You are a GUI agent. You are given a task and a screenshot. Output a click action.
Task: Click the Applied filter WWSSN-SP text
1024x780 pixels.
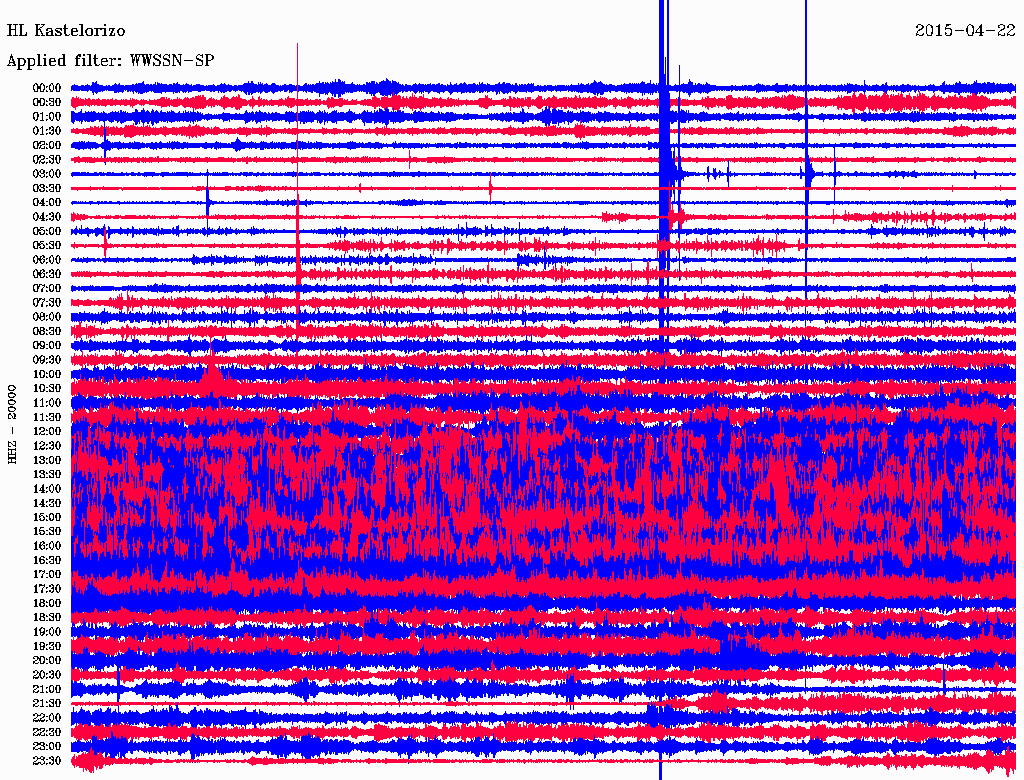click(x=110, y=61)
